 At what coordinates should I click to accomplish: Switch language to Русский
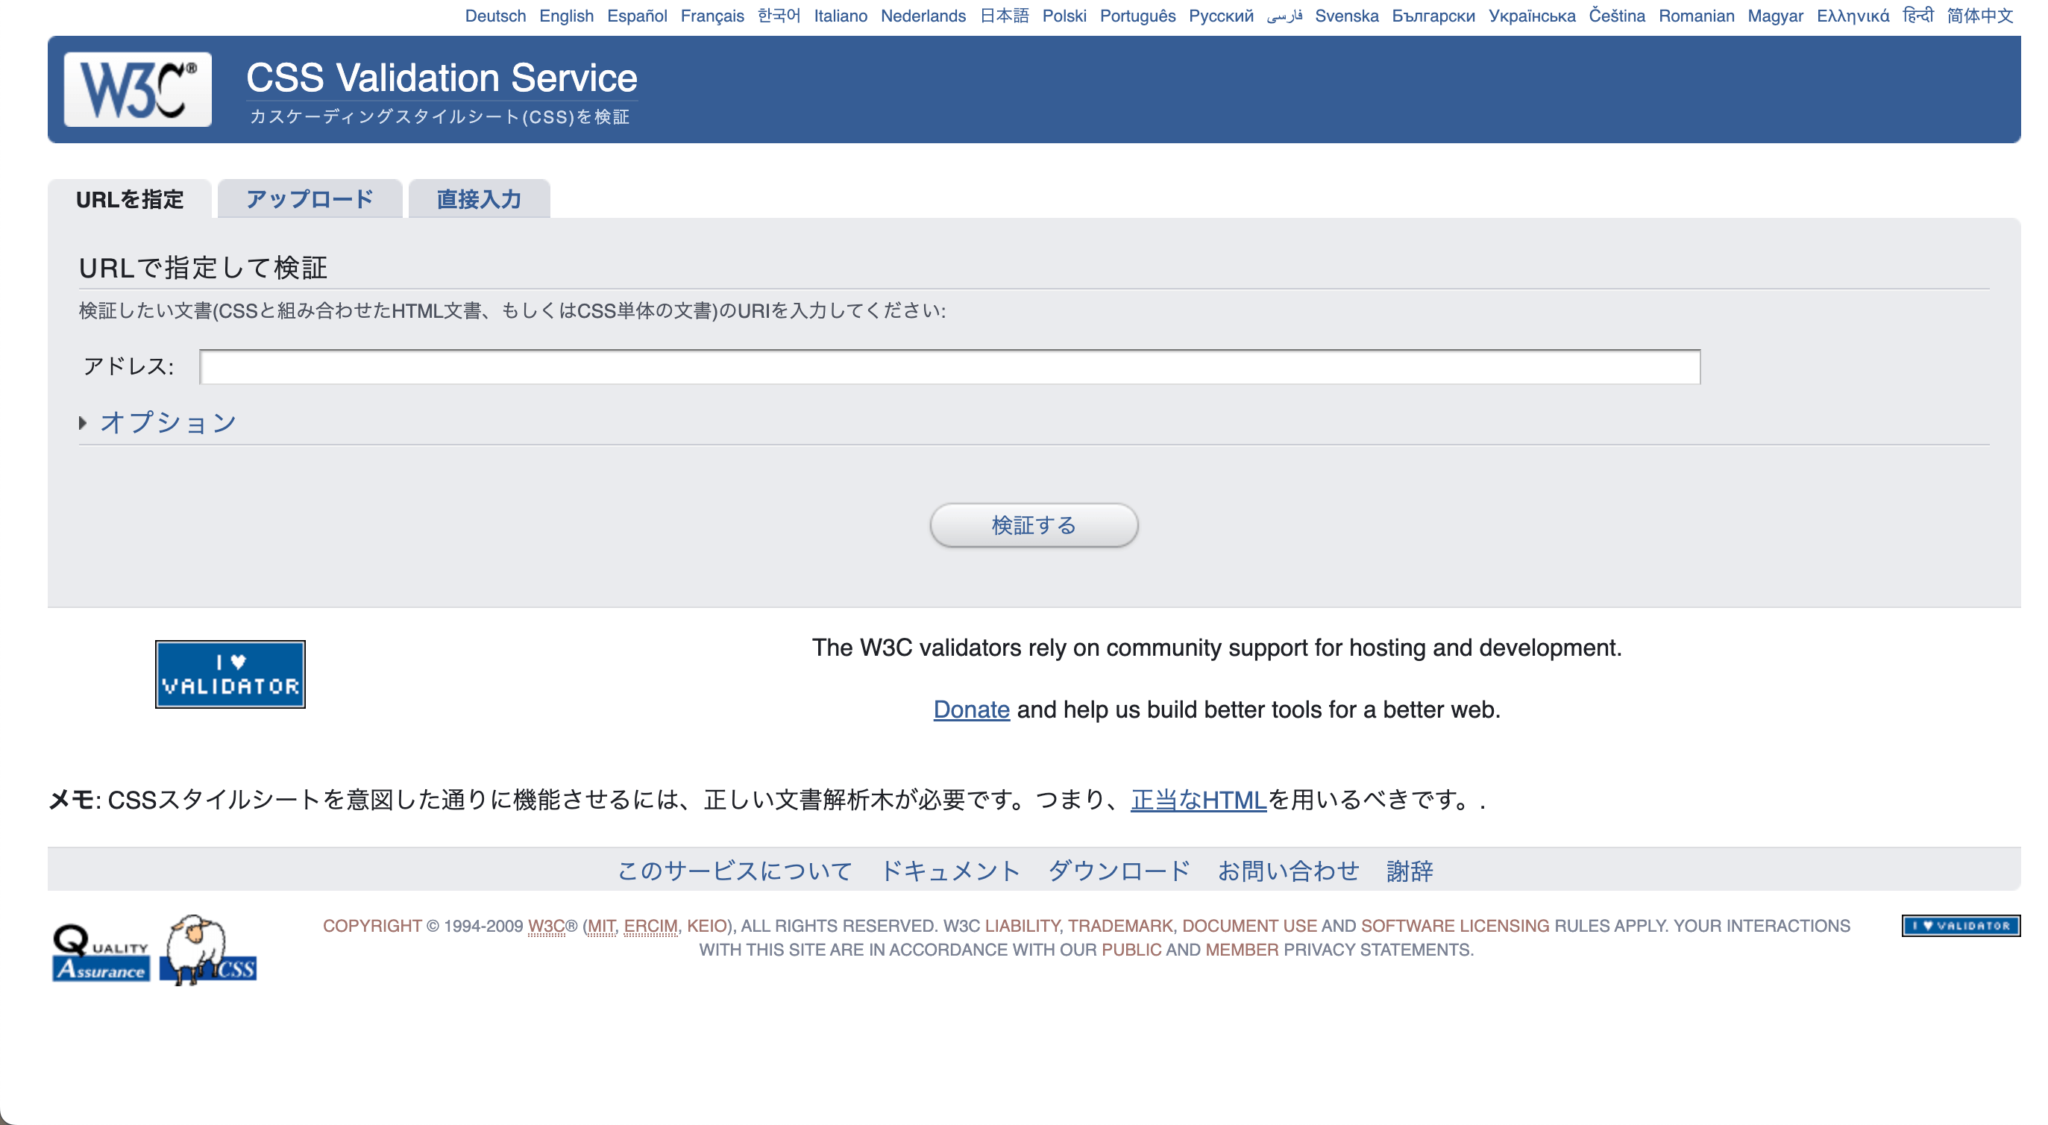pyautogui.click(x=1221, y=16)
